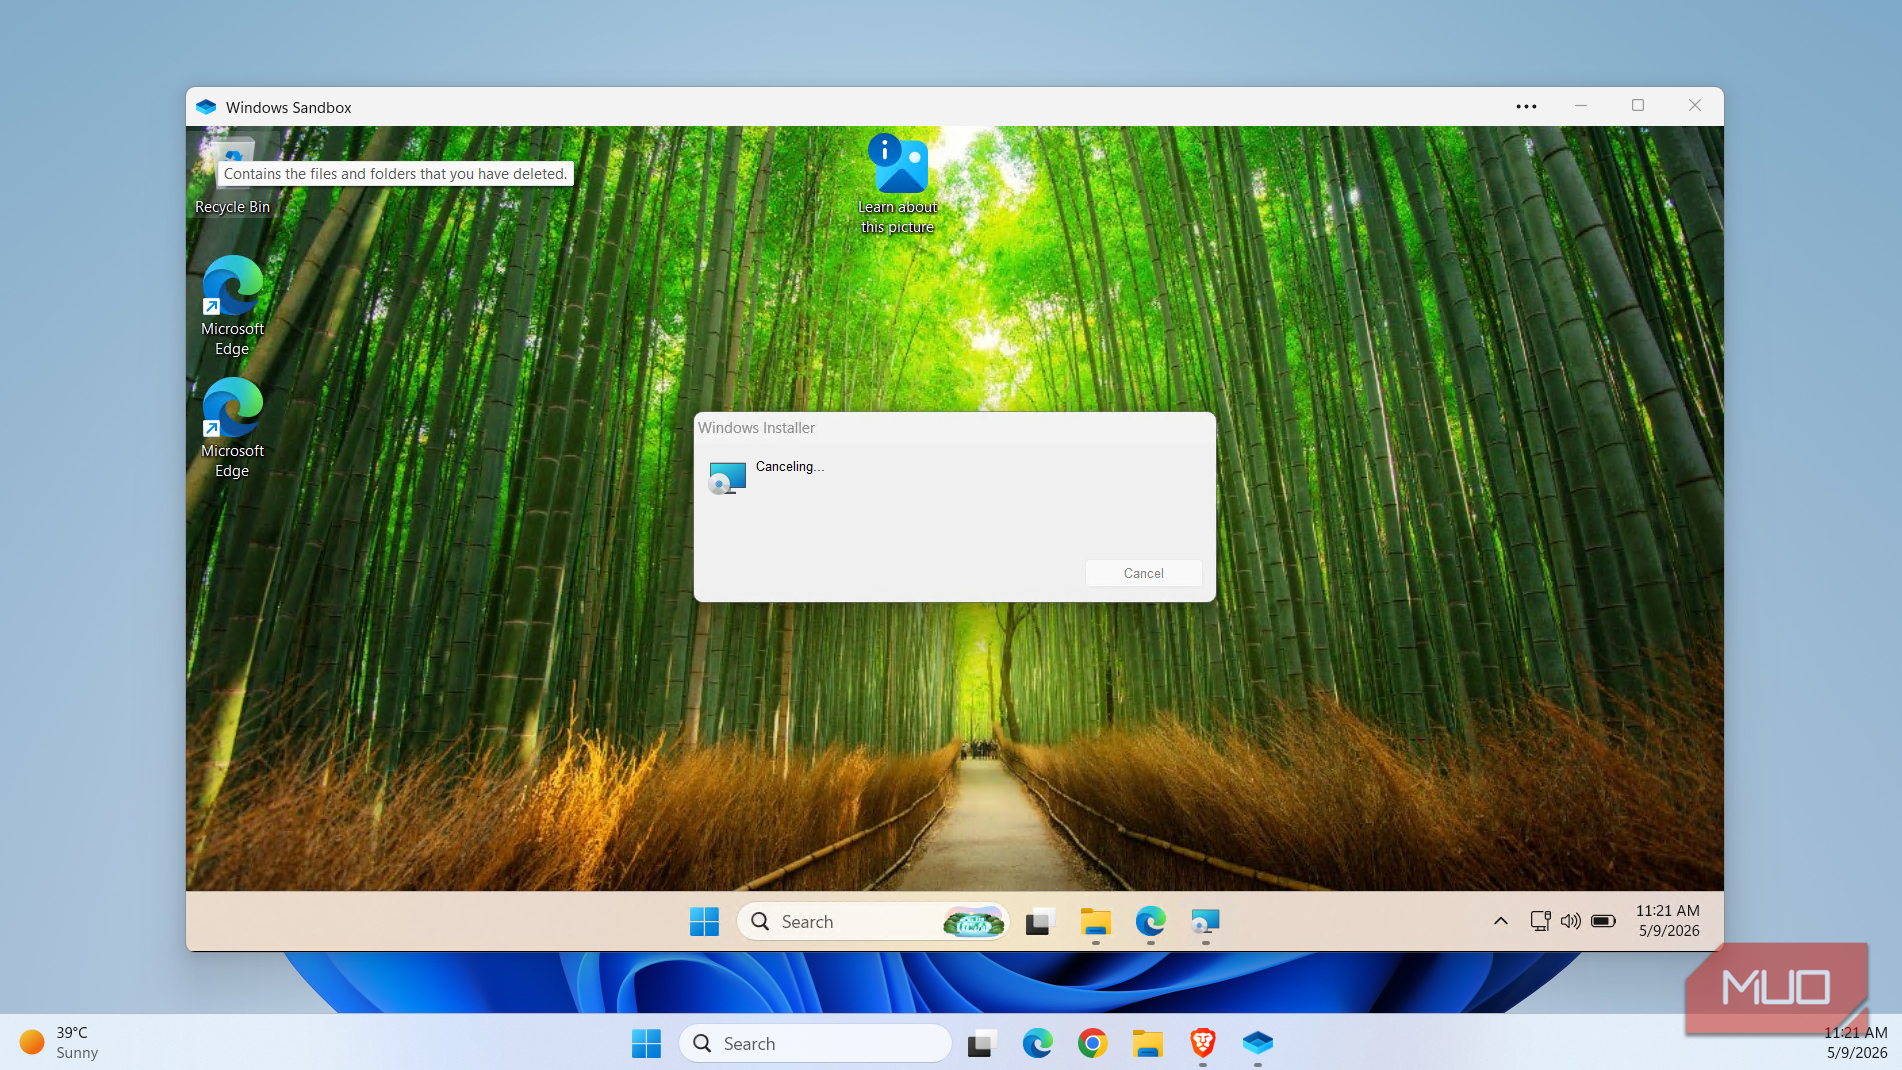1902x1070 pixels.
Task: Click the Sandbox network tray icon
Action: [x=1541, y=921]
